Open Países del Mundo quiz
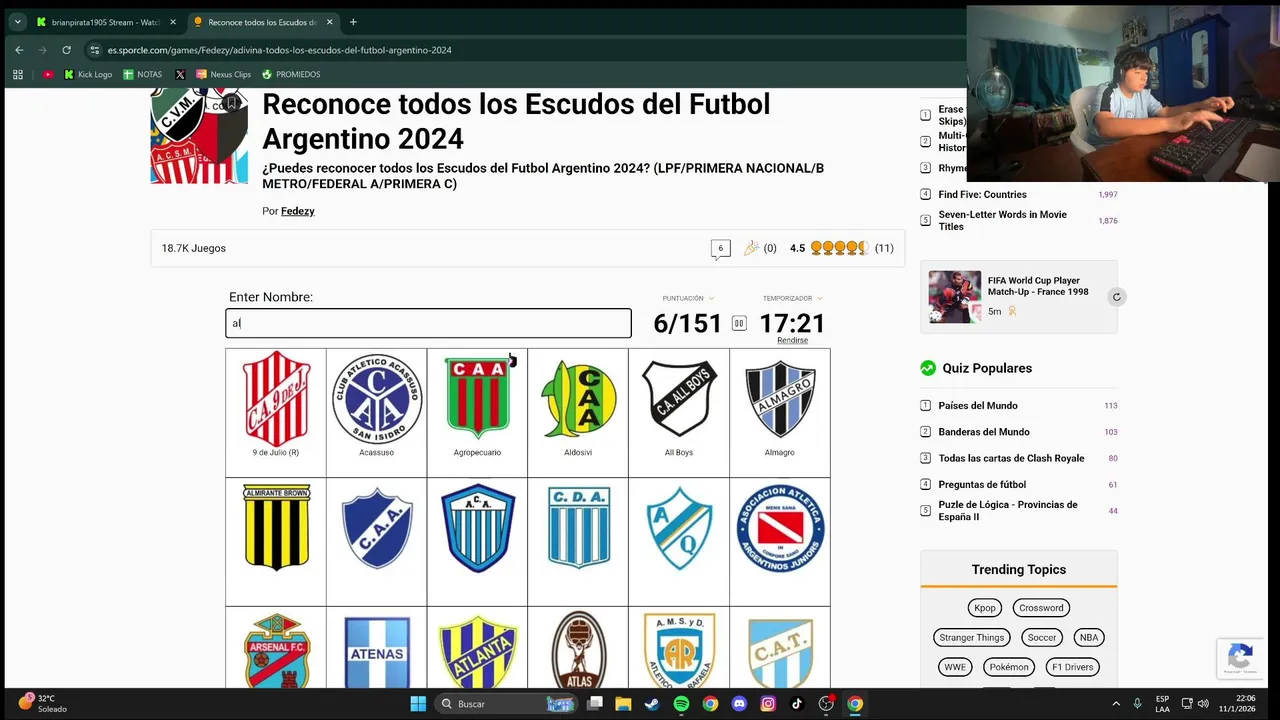The height and width of the screenshot is (720, 1280). point(978,405)
